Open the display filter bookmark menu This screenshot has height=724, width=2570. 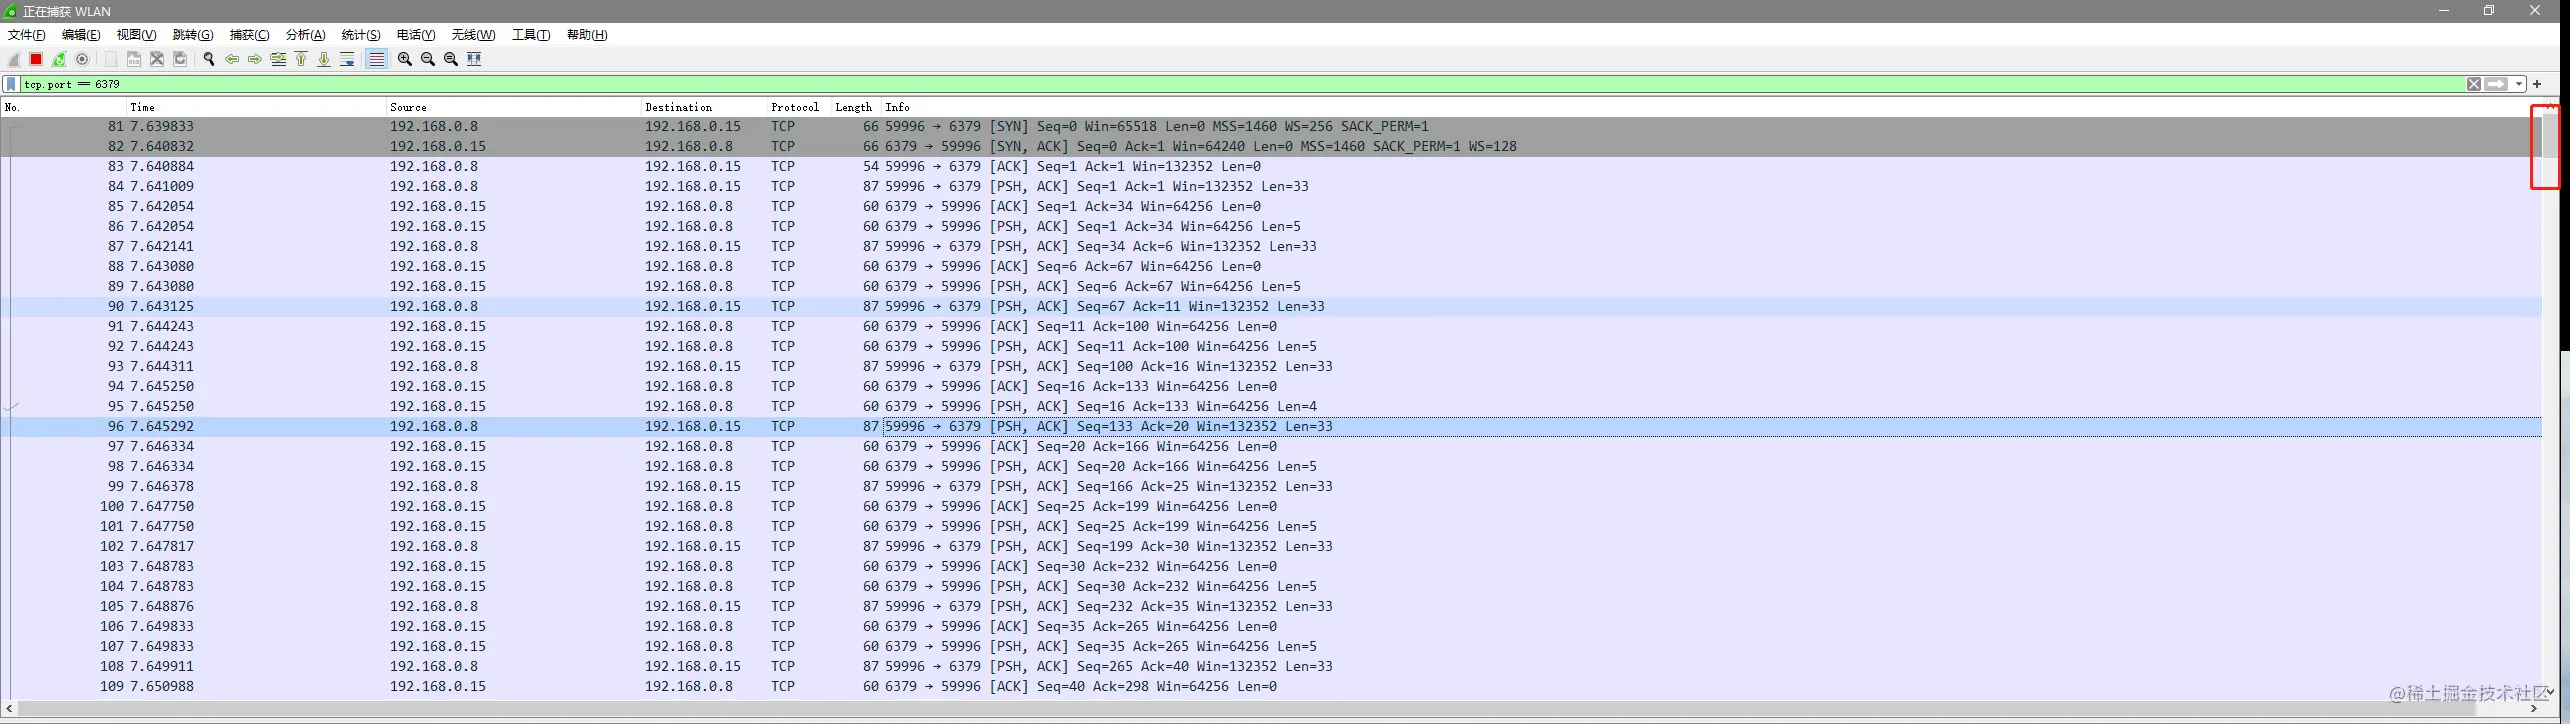12,84
